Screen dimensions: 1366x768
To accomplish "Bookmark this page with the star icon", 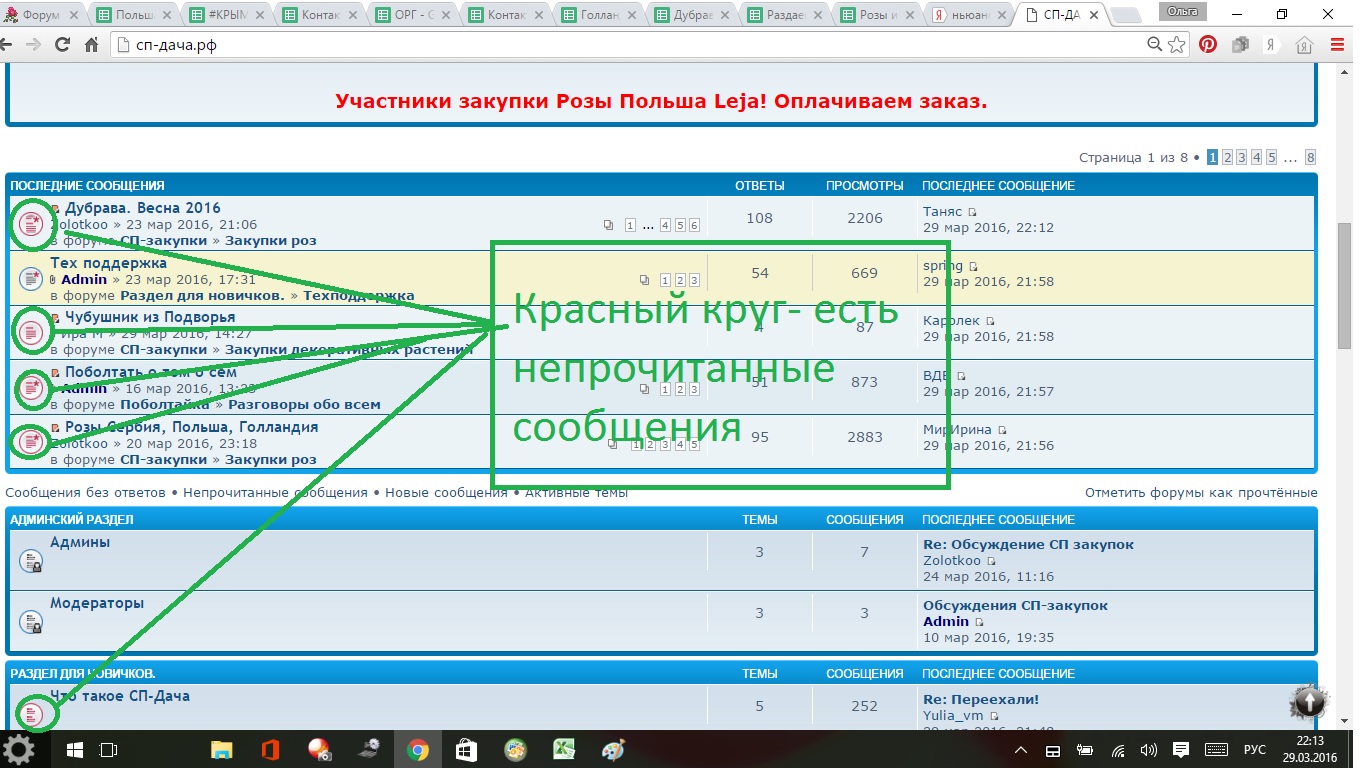I will (1177, 45).
